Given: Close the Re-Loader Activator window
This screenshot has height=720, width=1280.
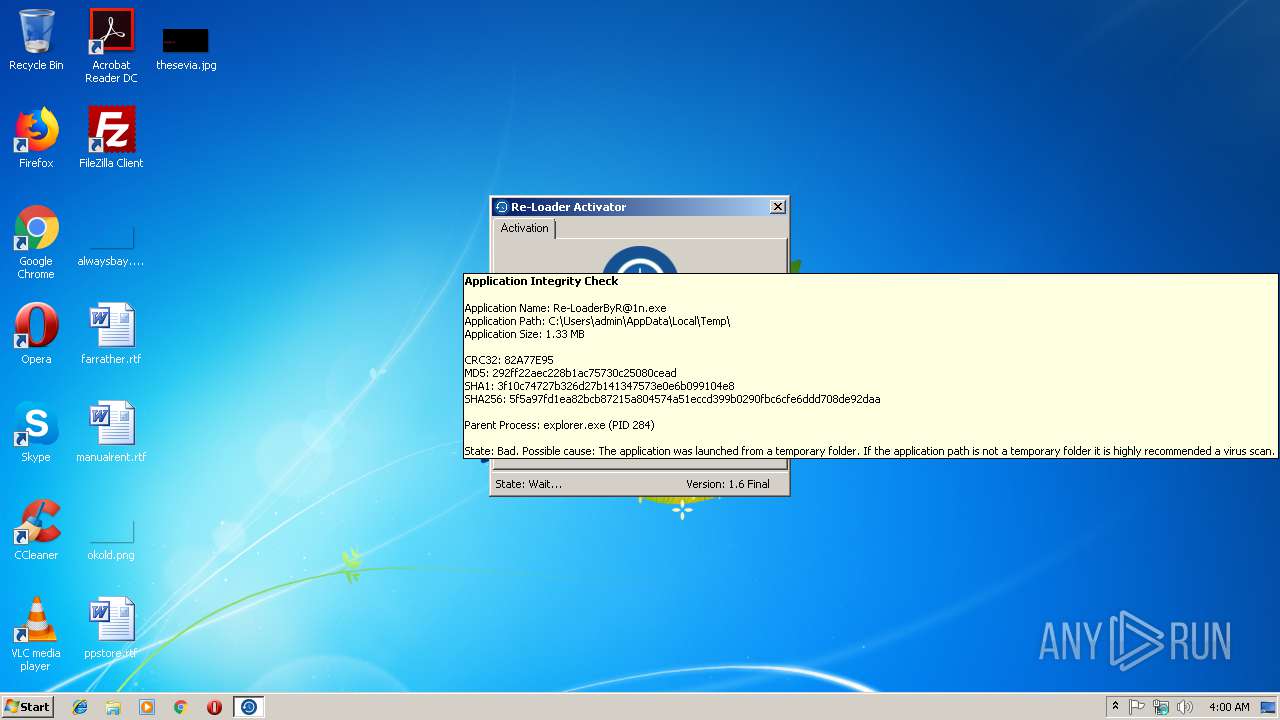Looking at the screenshot, I should point(777,207).
